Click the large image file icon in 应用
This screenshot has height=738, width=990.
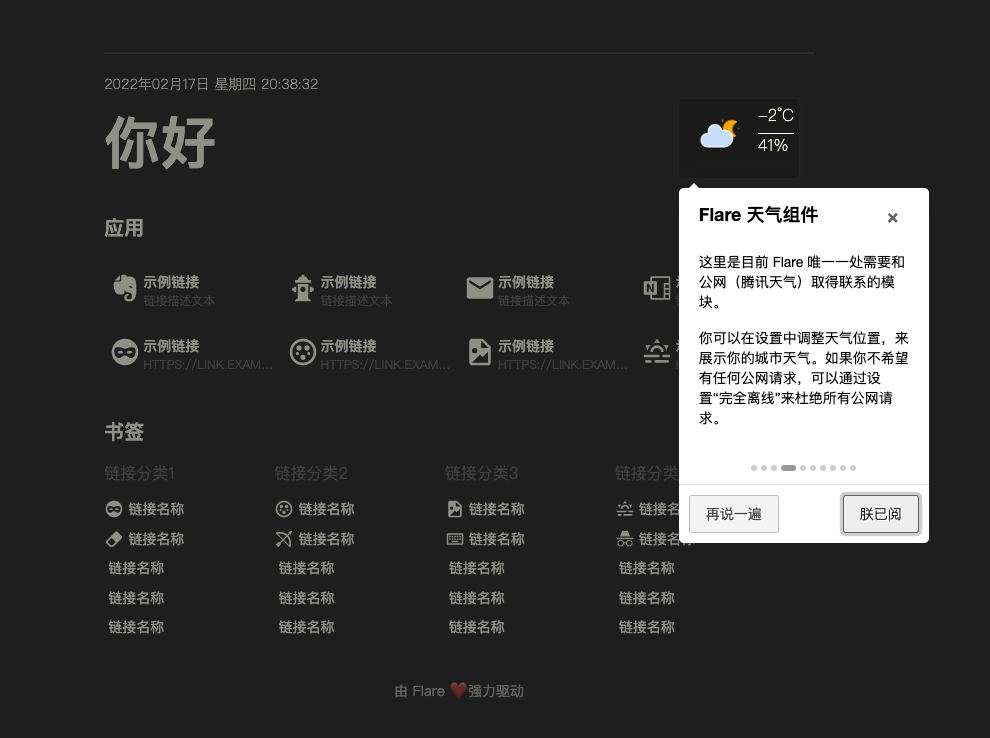coord(480,352)
